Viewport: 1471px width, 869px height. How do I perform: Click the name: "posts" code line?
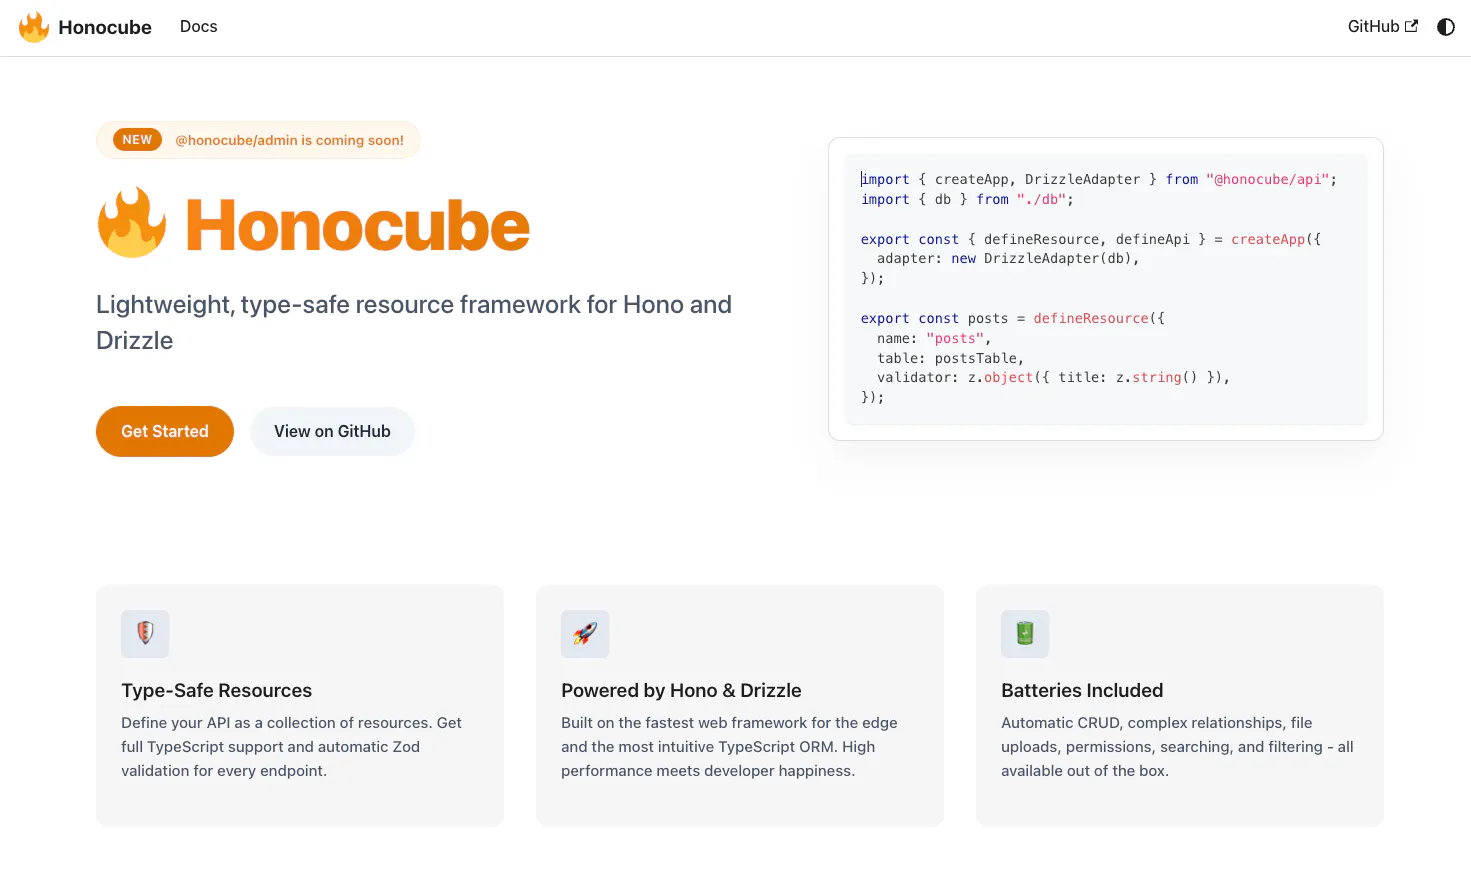click(934, 339)
